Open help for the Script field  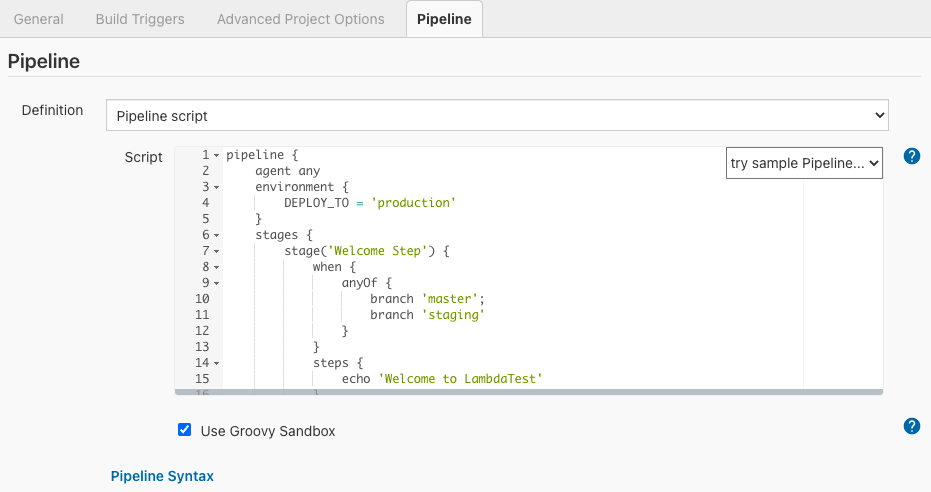point(911,156)
